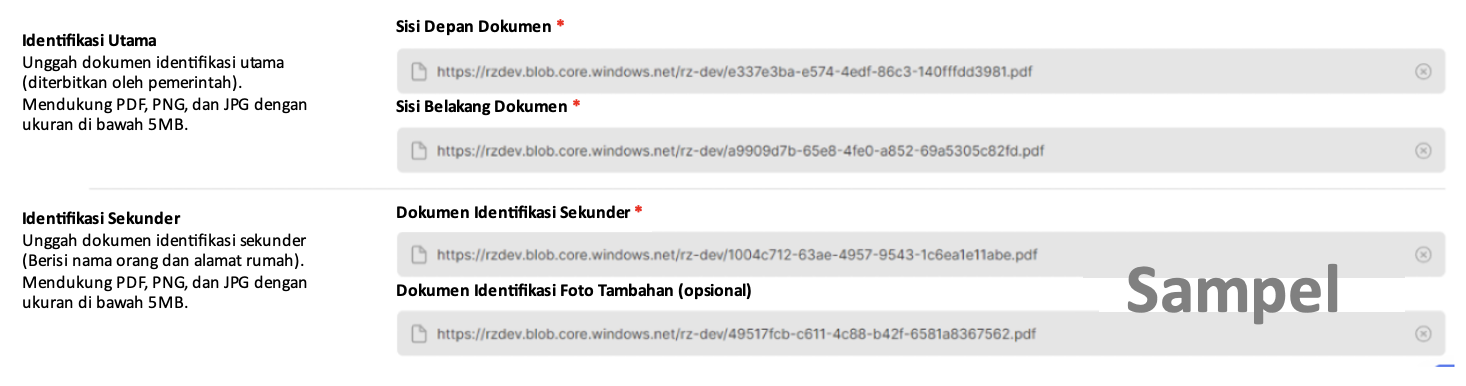Click file icon in Sisi Depan Dokumen field
The width and height of the screenshot is (1466, 386).
click(419, 72)
